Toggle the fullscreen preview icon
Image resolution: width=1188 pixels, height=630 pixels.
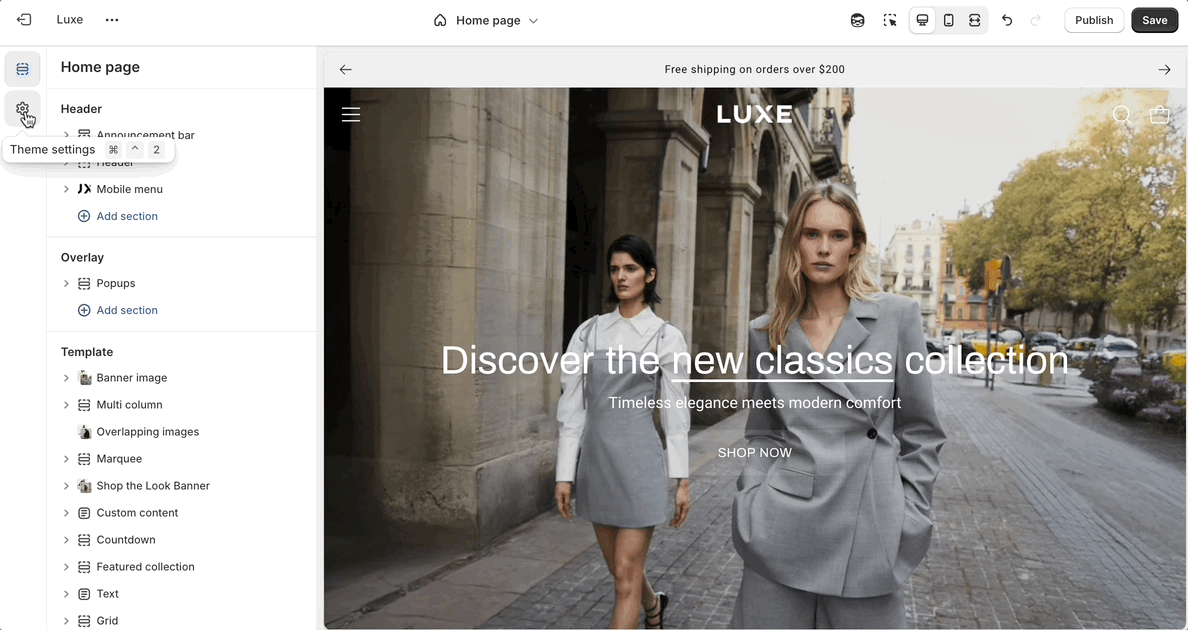tap(974, 20)
